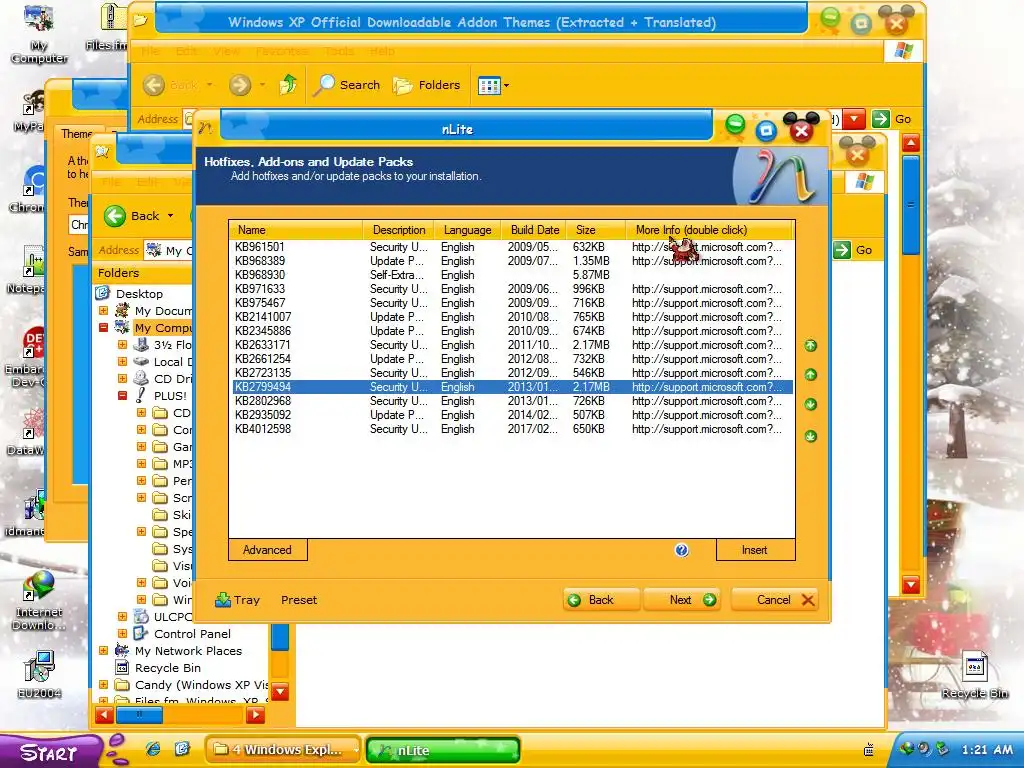Expand the Control Panel tree node
The width and height of the screenshot is (1024, 768).
coord(122,633)
